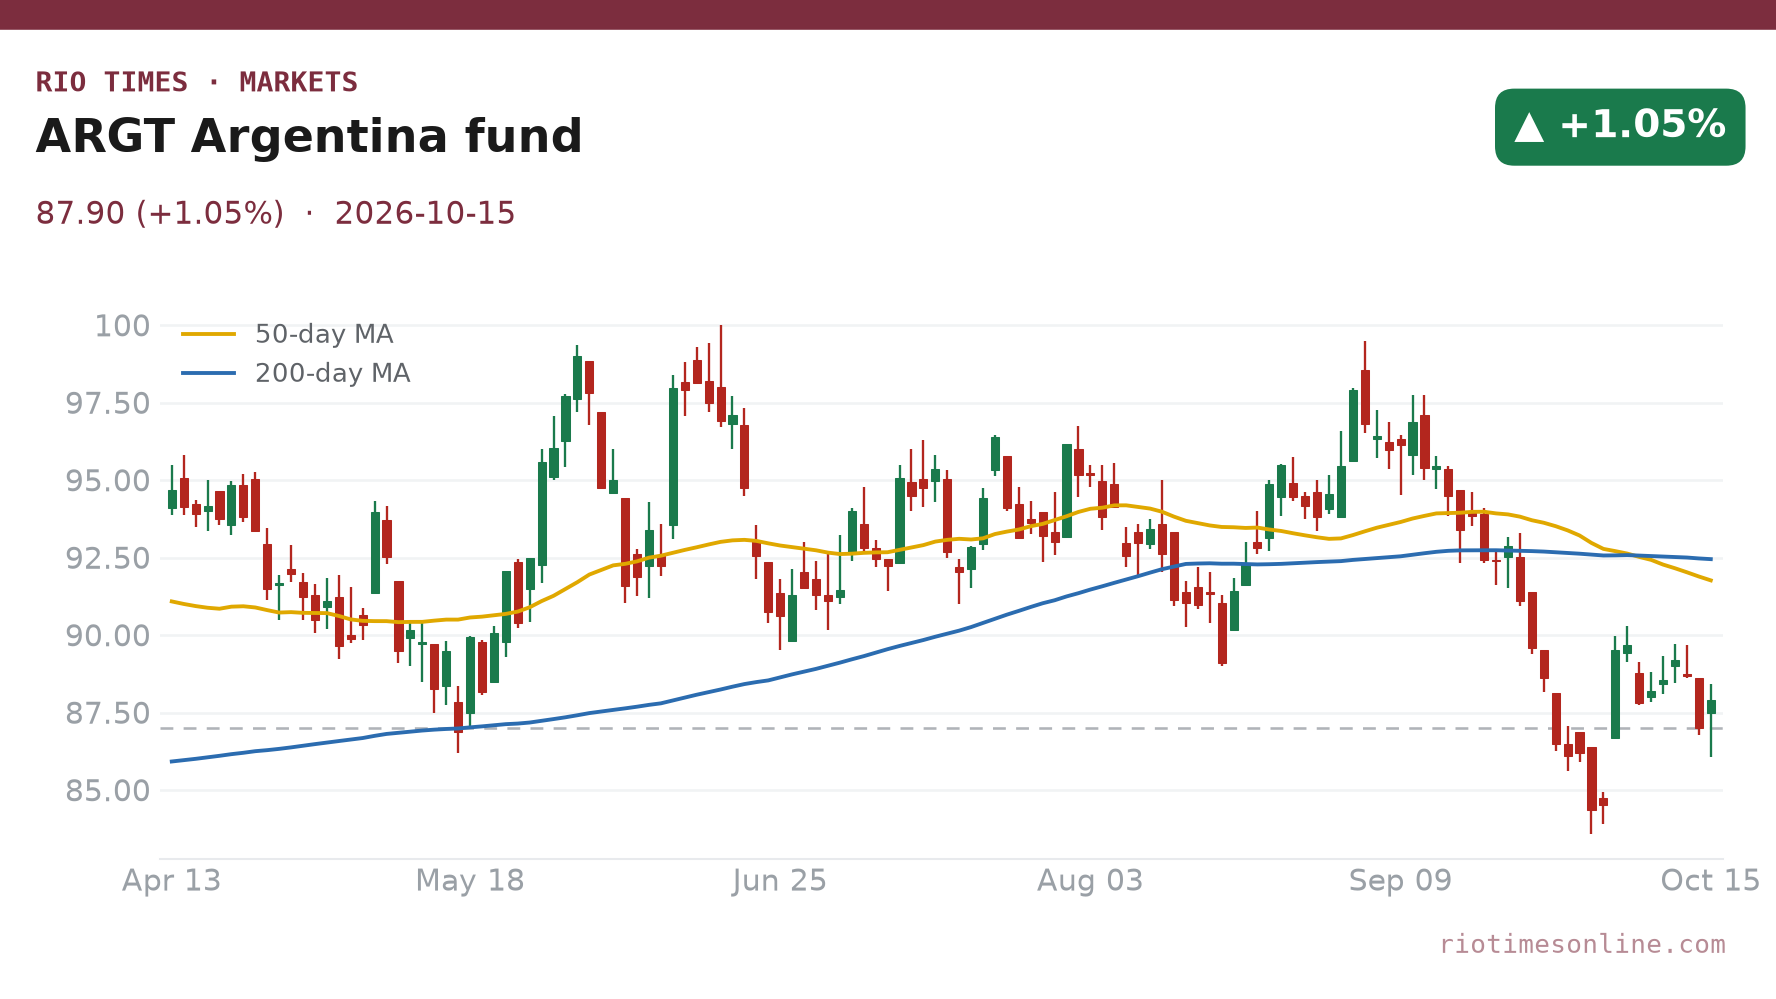Click the 'Apr 13' x-axis label

tap(172, 881)
